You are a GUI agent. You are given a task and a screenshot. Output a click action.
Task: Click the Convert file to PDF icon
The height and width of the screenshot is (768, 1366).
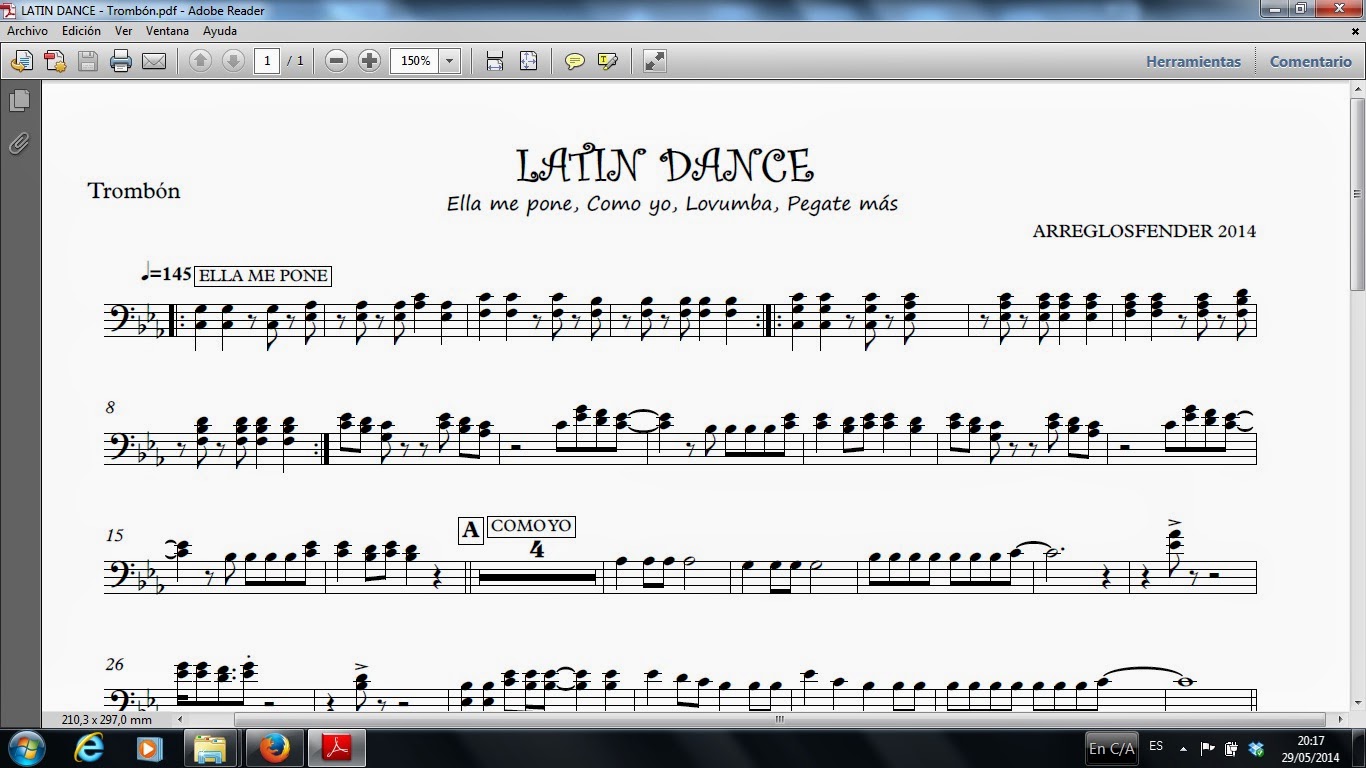point(54,61)
